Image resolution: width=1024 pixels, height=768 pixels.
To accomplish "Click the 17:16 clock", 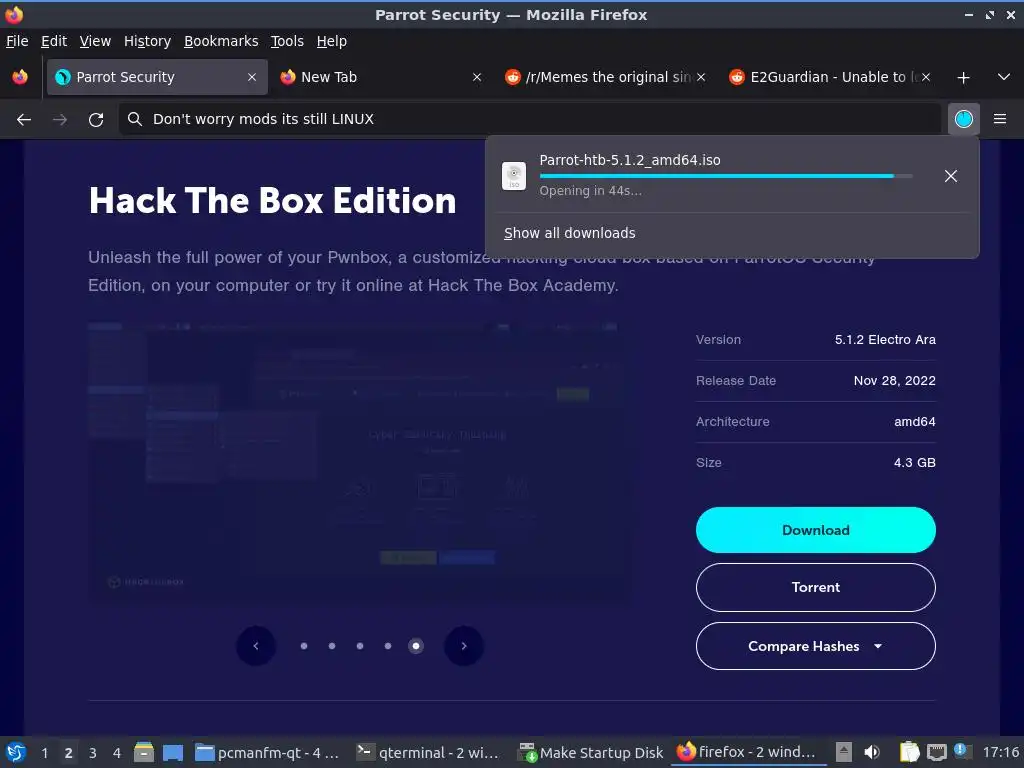I will point(1000,752).
